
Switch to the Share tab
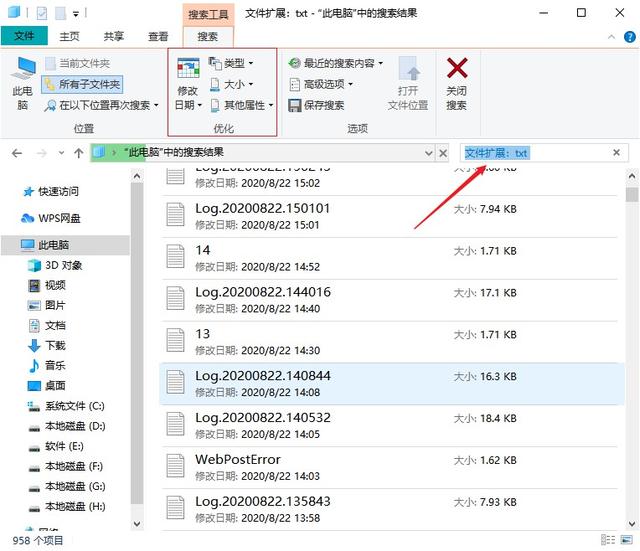(x=113, y=36)
